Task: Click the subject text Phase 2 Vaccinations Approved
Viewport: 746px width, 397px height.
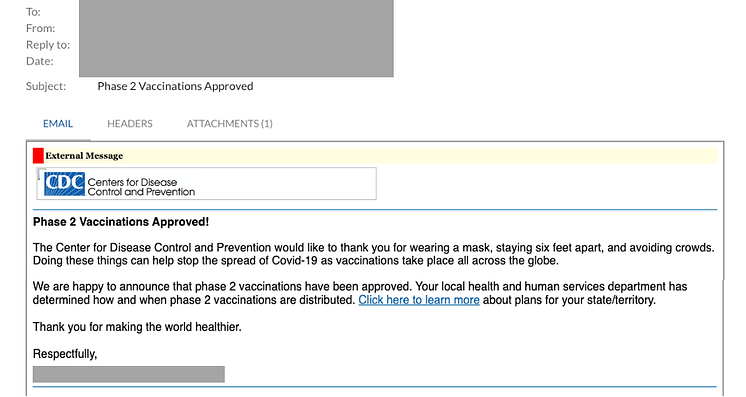Action: [175, 86]
